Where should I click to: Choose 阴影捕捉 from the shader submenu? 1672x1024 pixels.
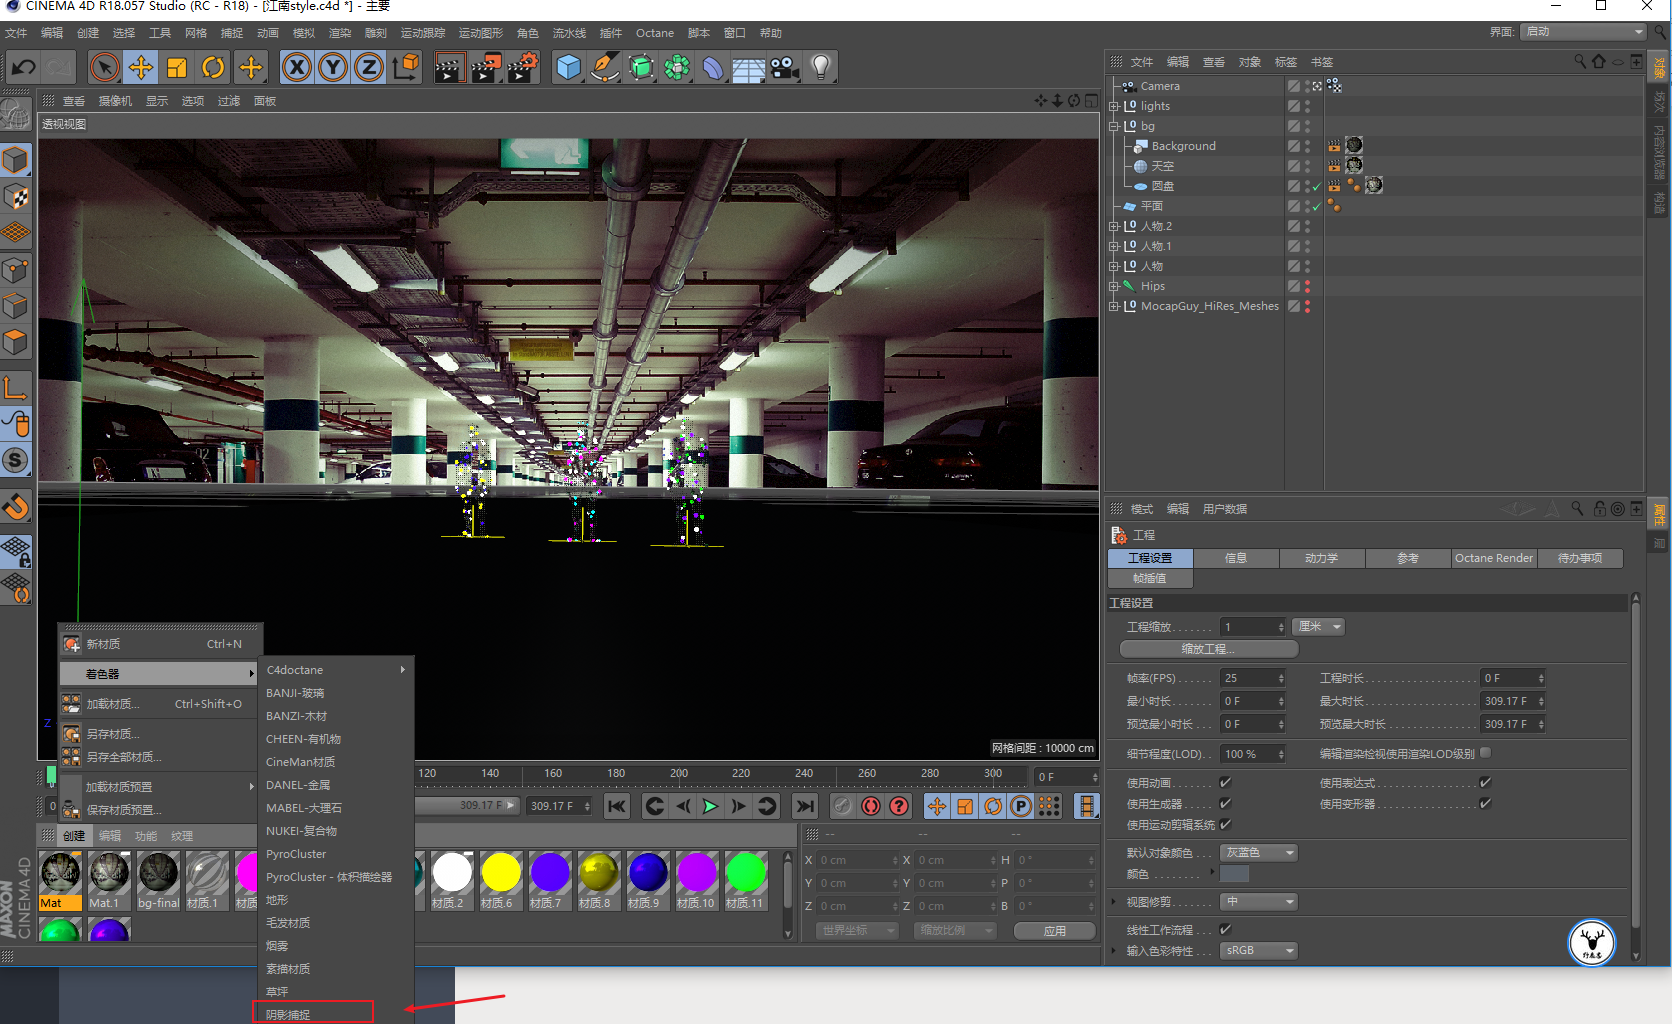coord(313,1014)
